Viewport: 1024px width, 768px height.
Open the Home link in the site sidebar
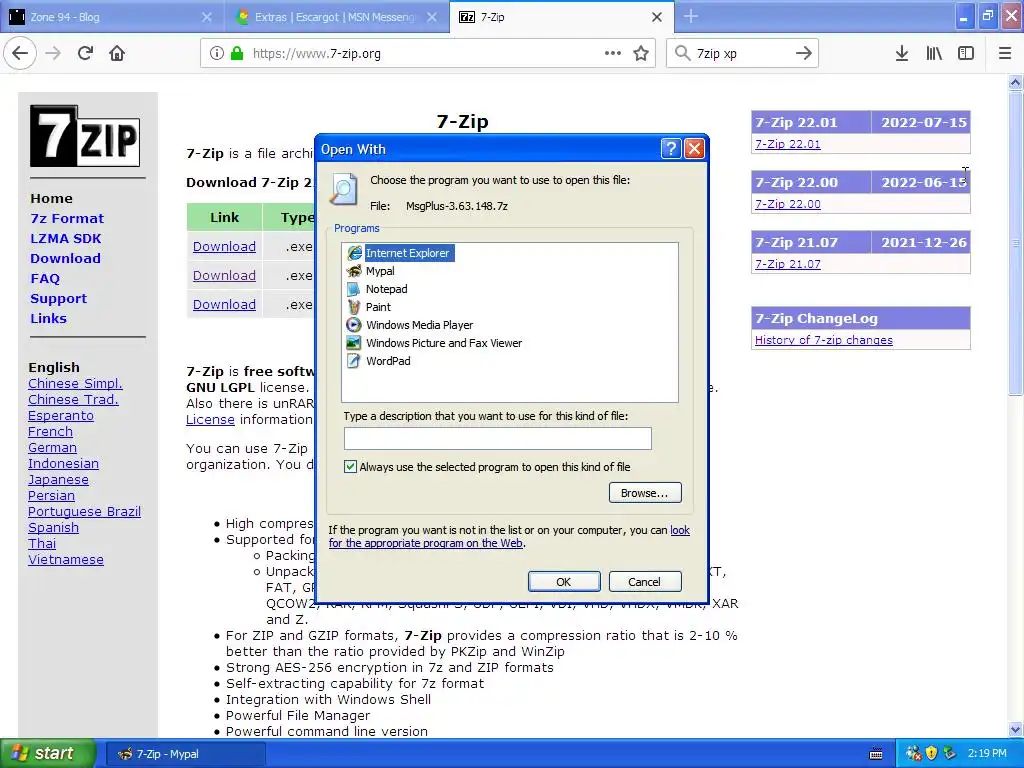click(52, 199)
